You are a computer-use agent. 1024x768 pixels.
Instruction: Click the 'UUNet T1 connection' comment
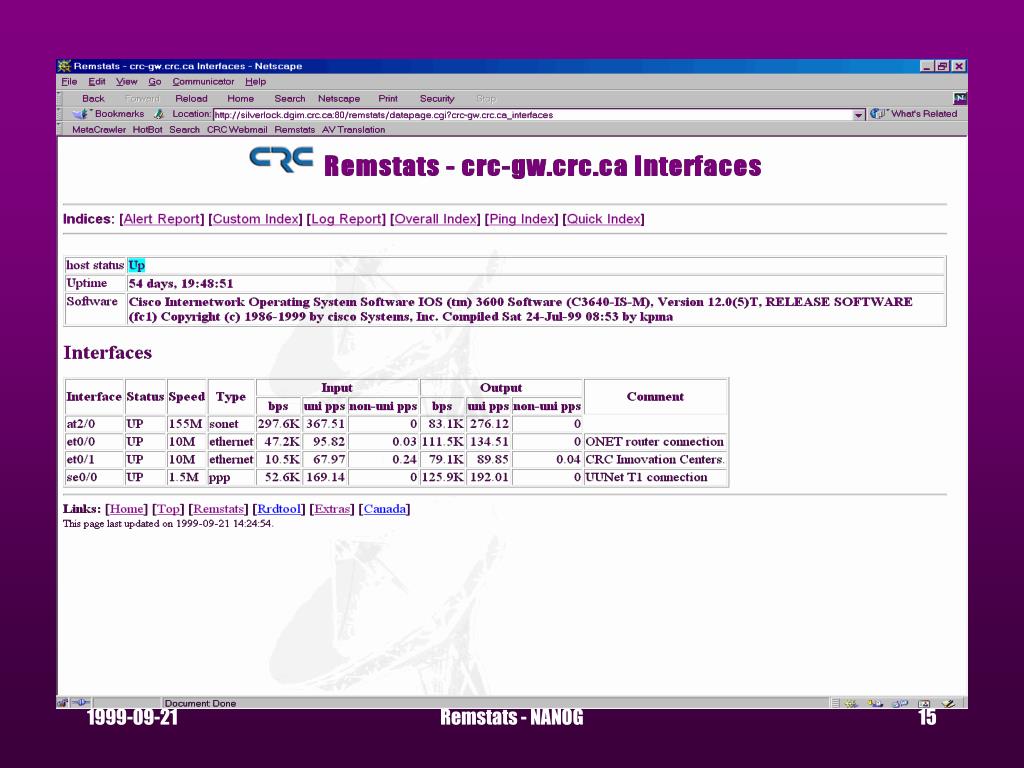pos(646,477)
